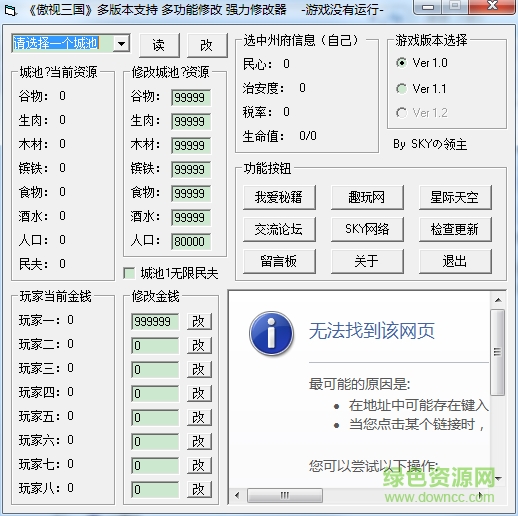This screenshot has width=518, height=516.
Task: Click 改 button in the 玩家四 row
Action: click(x=199, y=393)
